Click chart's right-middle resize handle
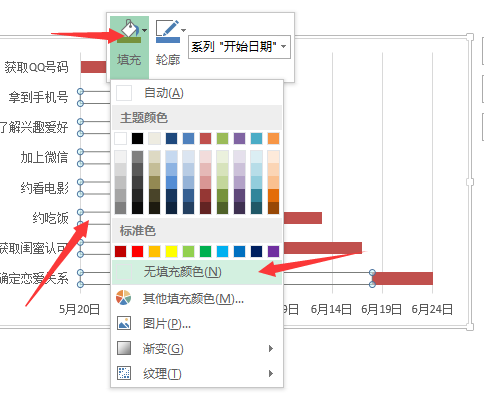Image resolution: width=484 pixels, height=398 pixels. pos(470,182)
